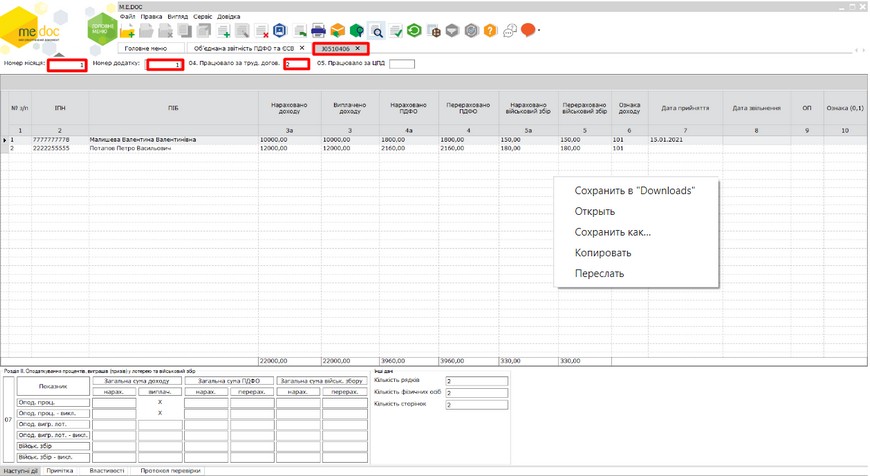Click the document check validation icon

[396, 31]
